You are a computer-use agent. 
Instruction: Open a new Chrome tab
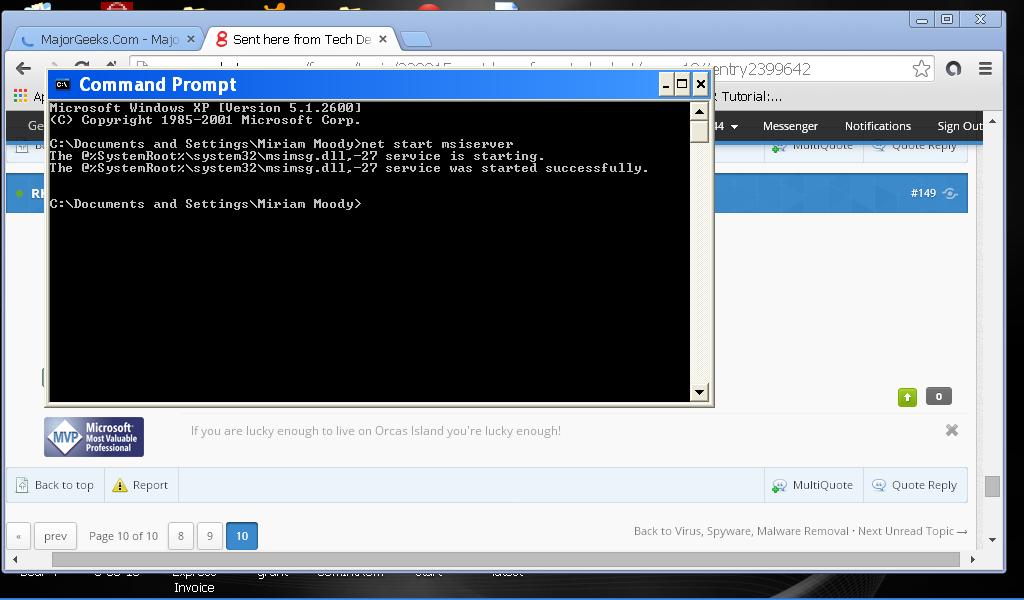416,40
